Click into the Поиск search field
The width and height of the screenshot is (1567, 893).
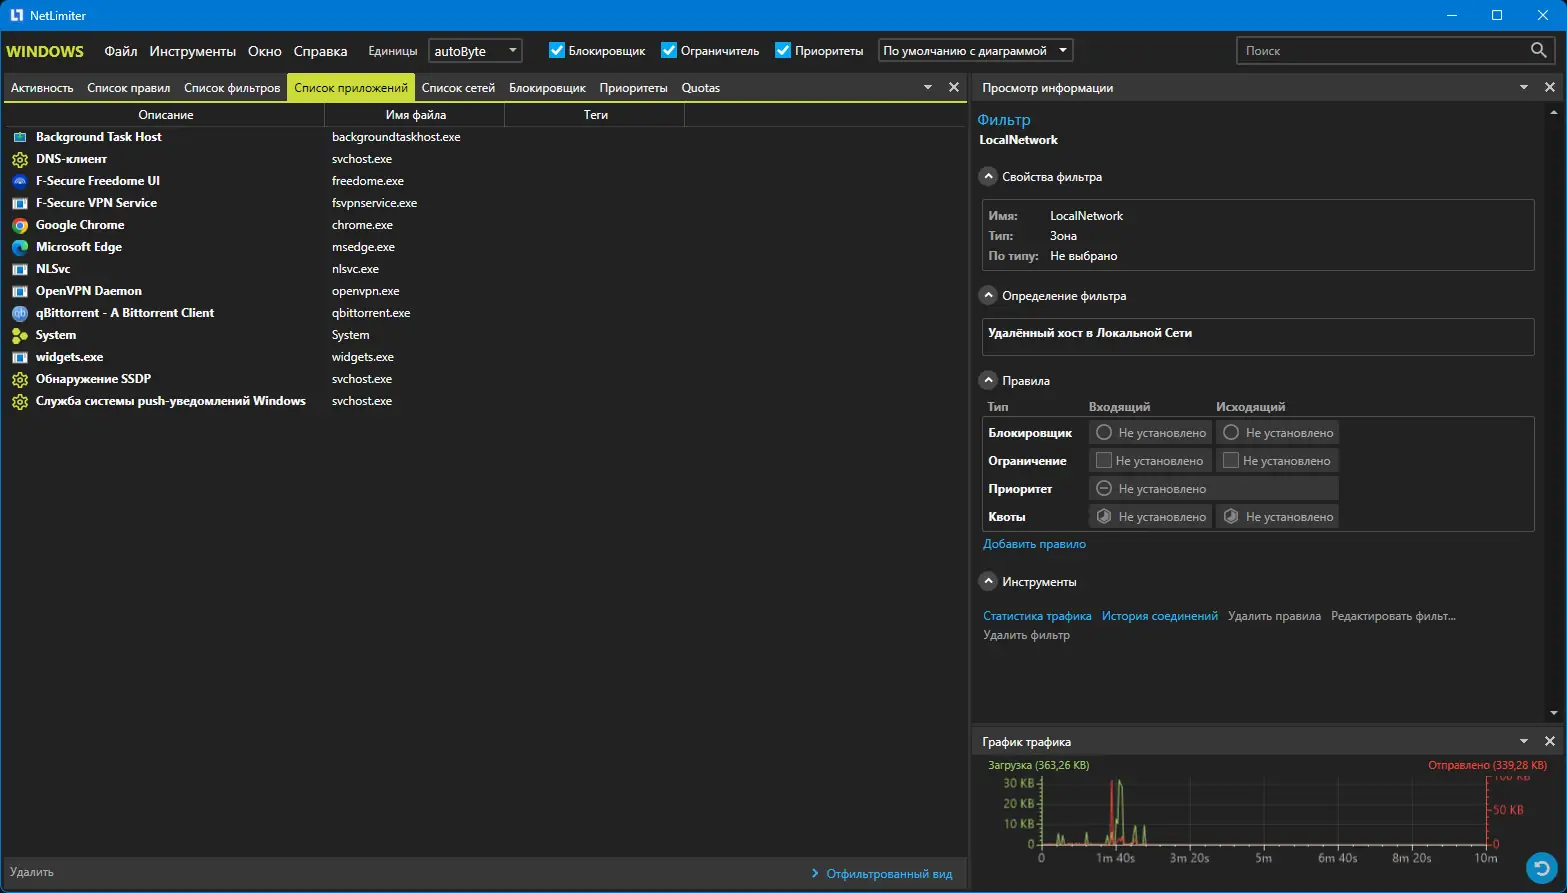(x=1380, y=50)
